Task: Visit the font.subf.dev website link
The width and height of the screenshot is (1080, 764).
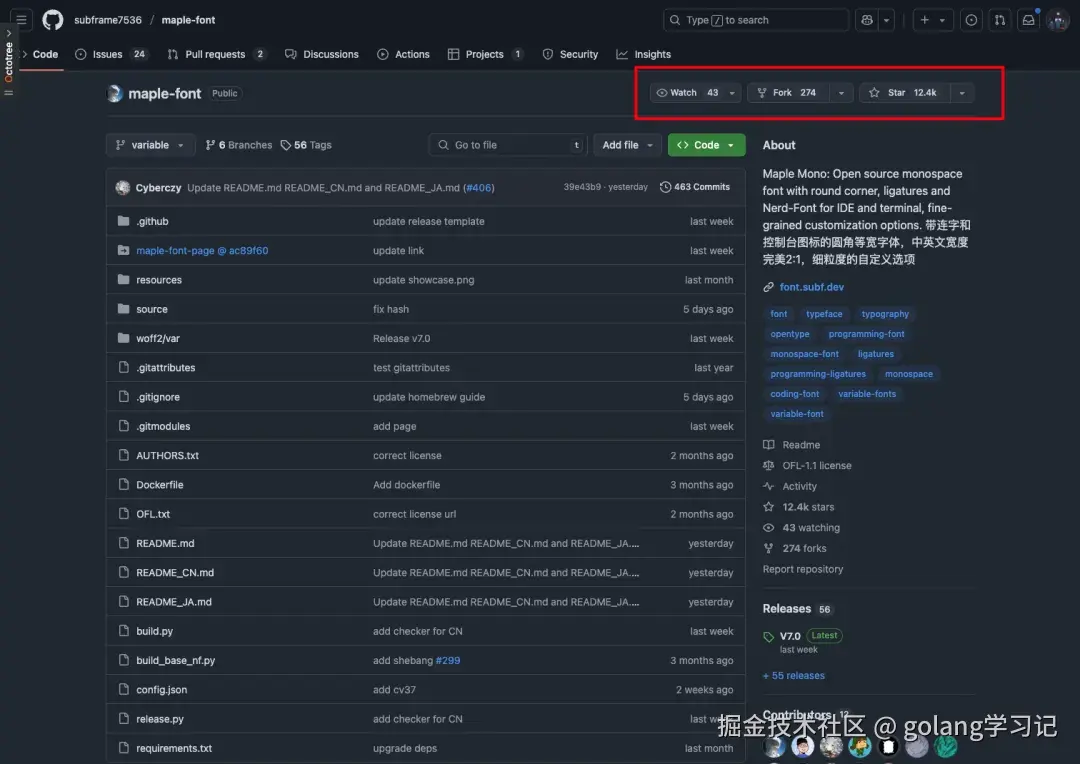Action: coord(811,287)
